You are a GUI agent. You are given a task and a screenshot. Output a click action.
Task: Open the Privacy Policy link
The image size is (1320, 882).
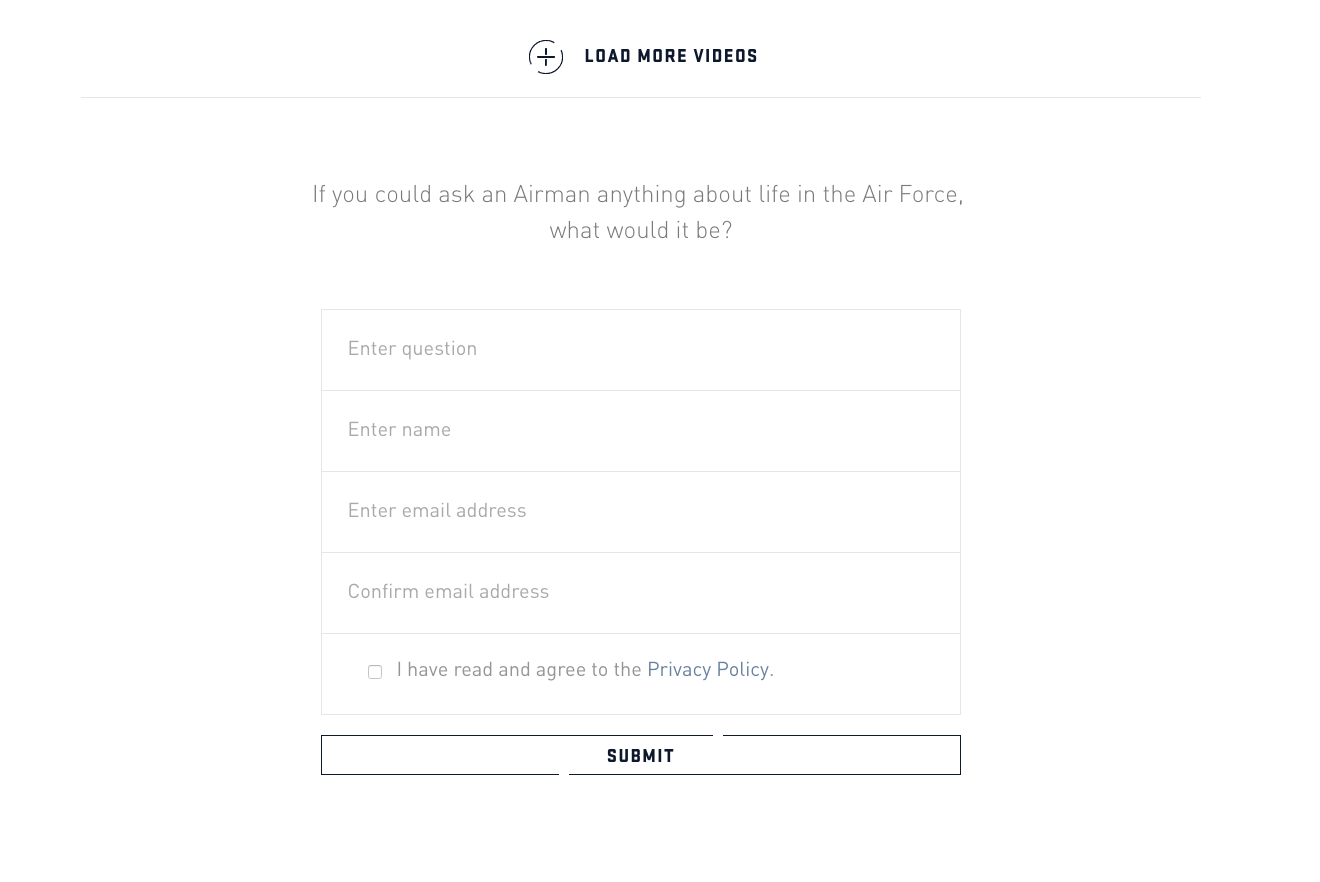tap(708, 670)
